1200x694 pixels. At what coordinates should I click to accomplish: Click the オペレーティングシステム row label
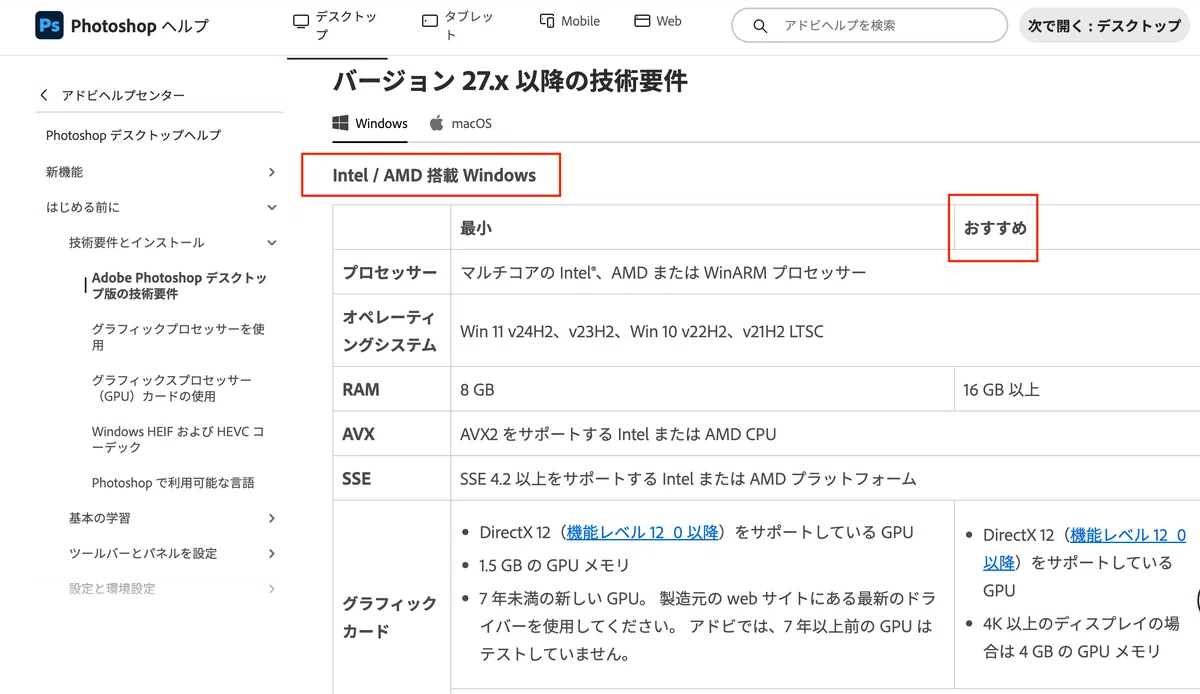click(390, 331)
